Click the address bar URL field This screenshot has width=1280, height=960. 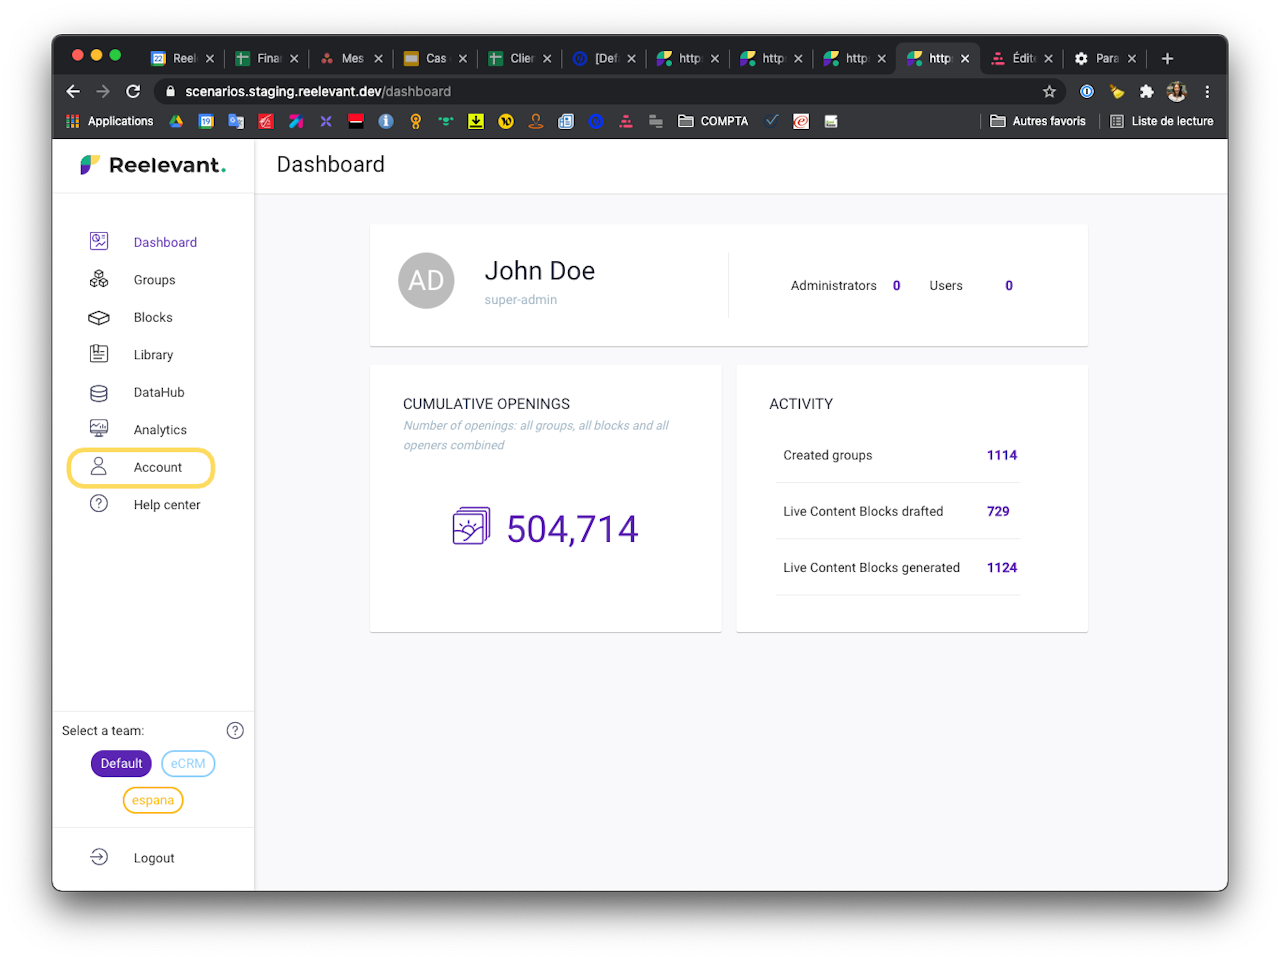click(600, 91)
